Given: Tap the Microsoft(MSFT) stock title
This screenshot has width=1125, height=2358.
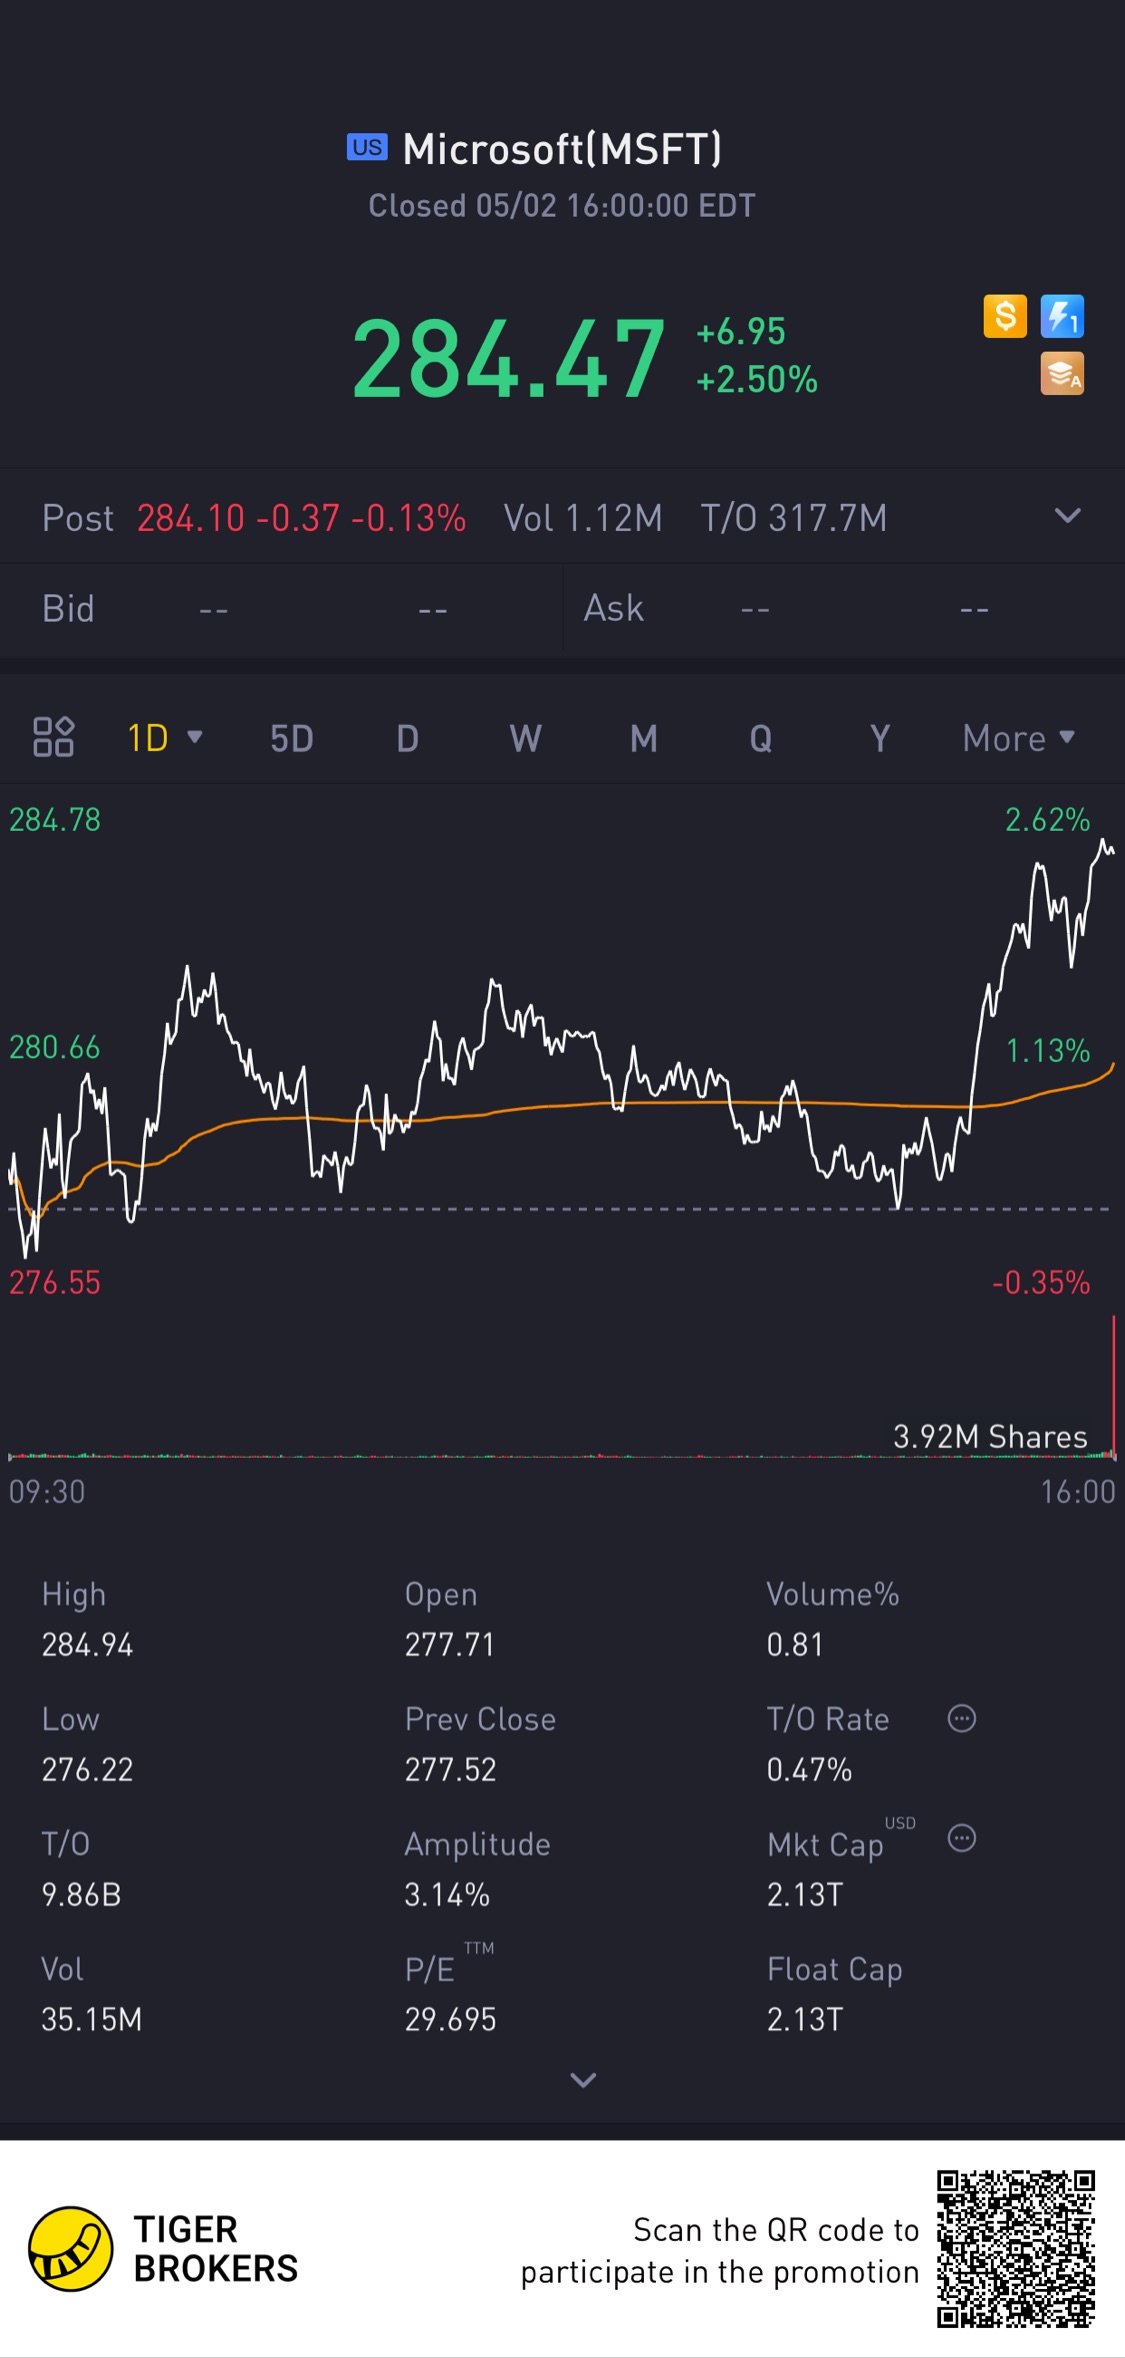Looking at the screenshot, I should (562, 149).
